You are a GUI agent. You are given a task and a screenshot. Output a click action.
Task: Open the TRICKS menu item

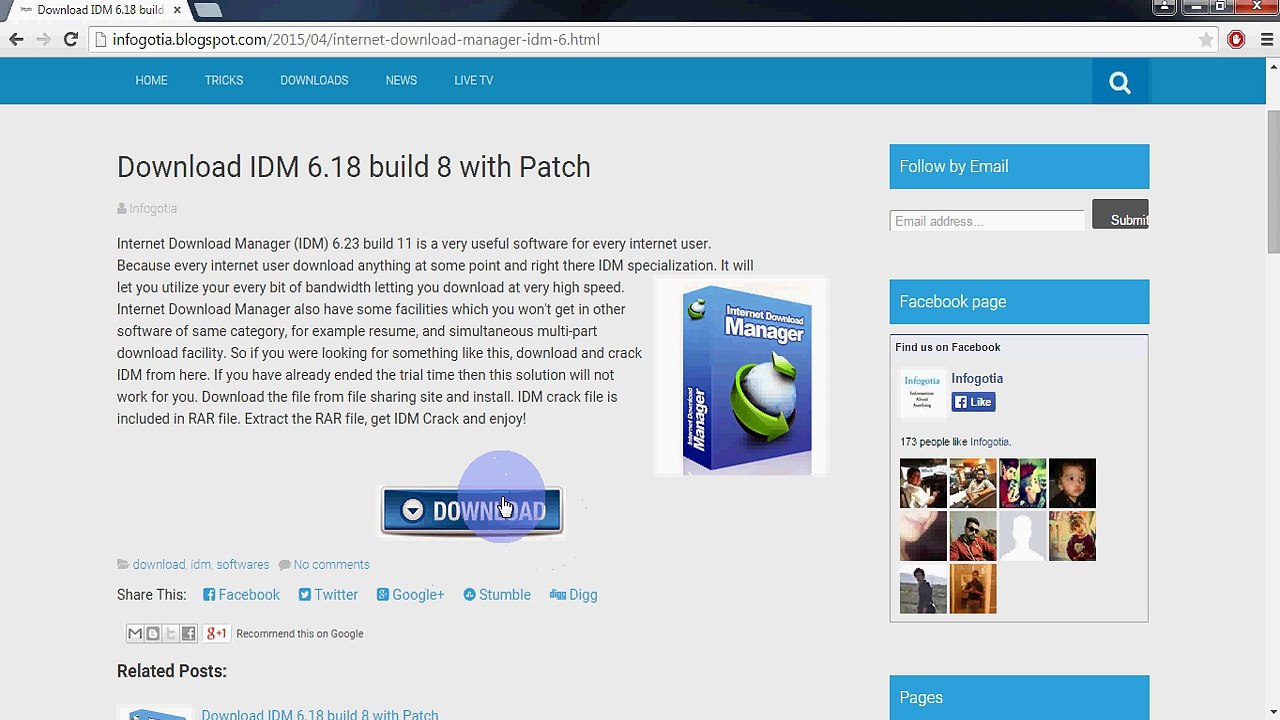click(224, 80)
